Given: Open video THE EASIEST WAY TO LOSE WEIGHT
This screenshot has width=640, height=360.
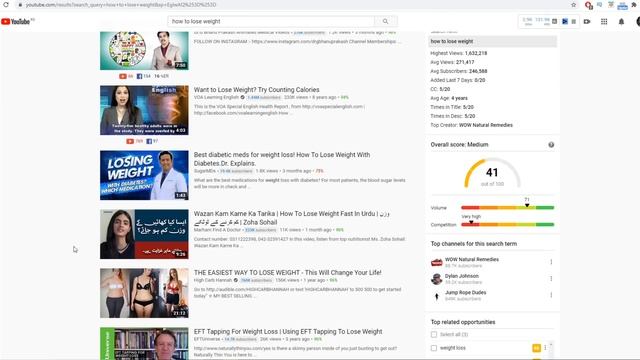Looking at the screenshot, I should pyautogui.click(x=288, y=272).
